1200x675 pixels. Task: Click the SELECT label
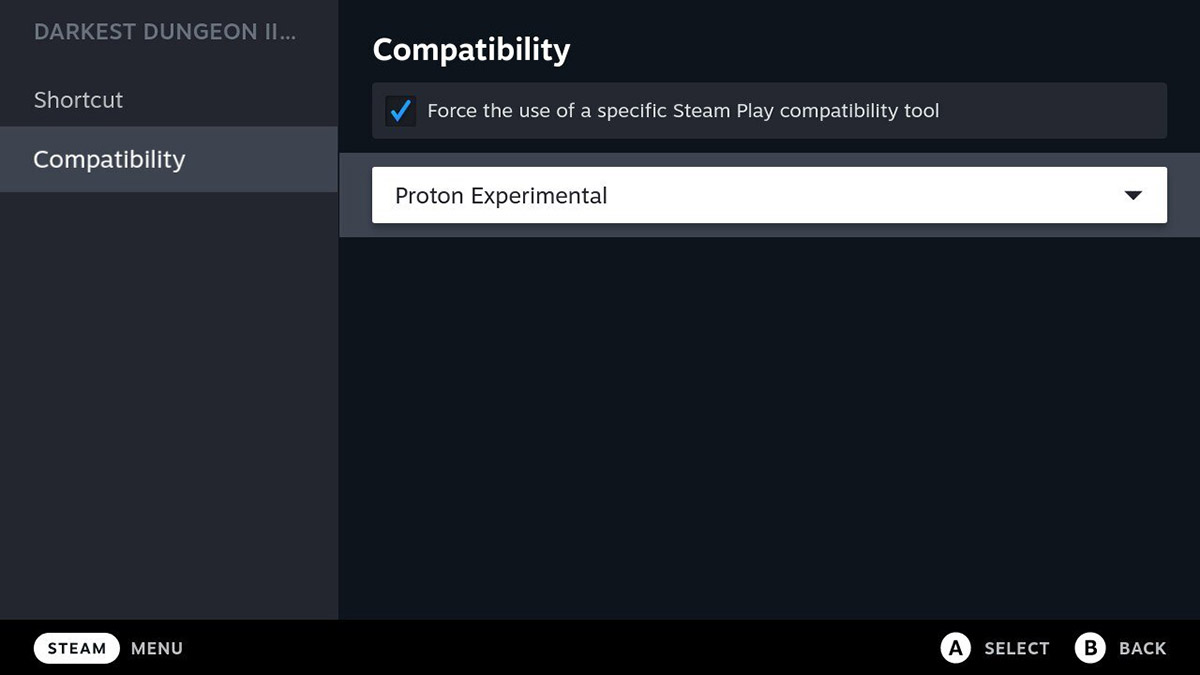(1016, 648)
